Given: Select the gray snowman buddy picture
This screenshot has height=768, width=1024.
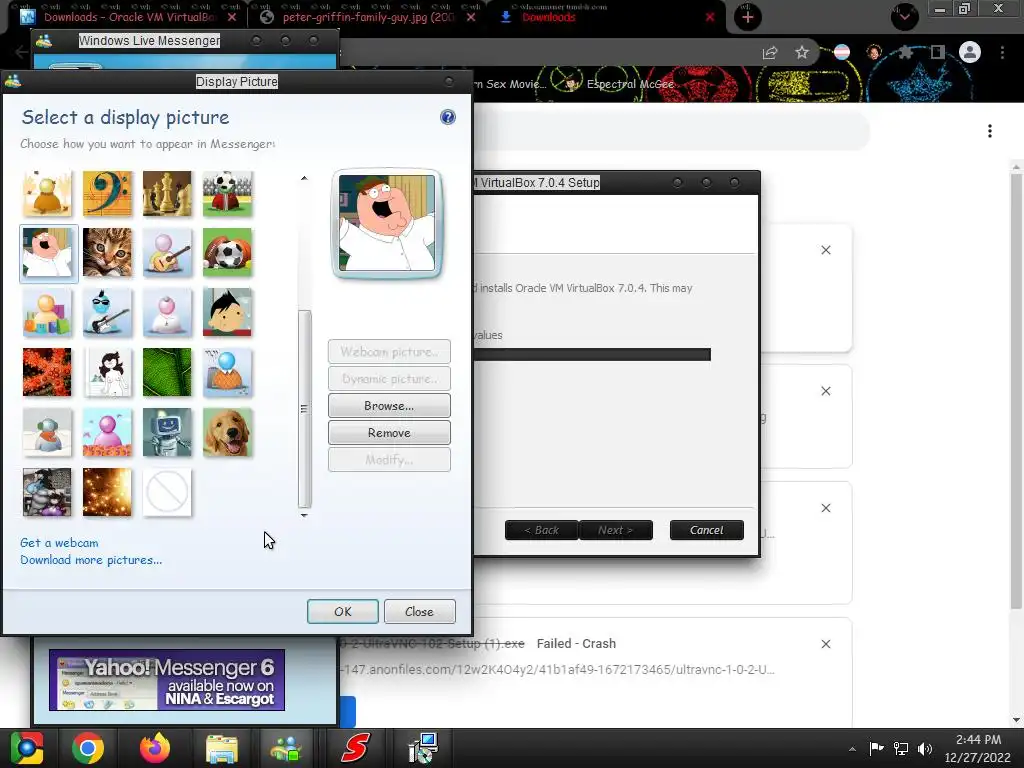Looking at the screenshot, I should click(x=47, y=432).
